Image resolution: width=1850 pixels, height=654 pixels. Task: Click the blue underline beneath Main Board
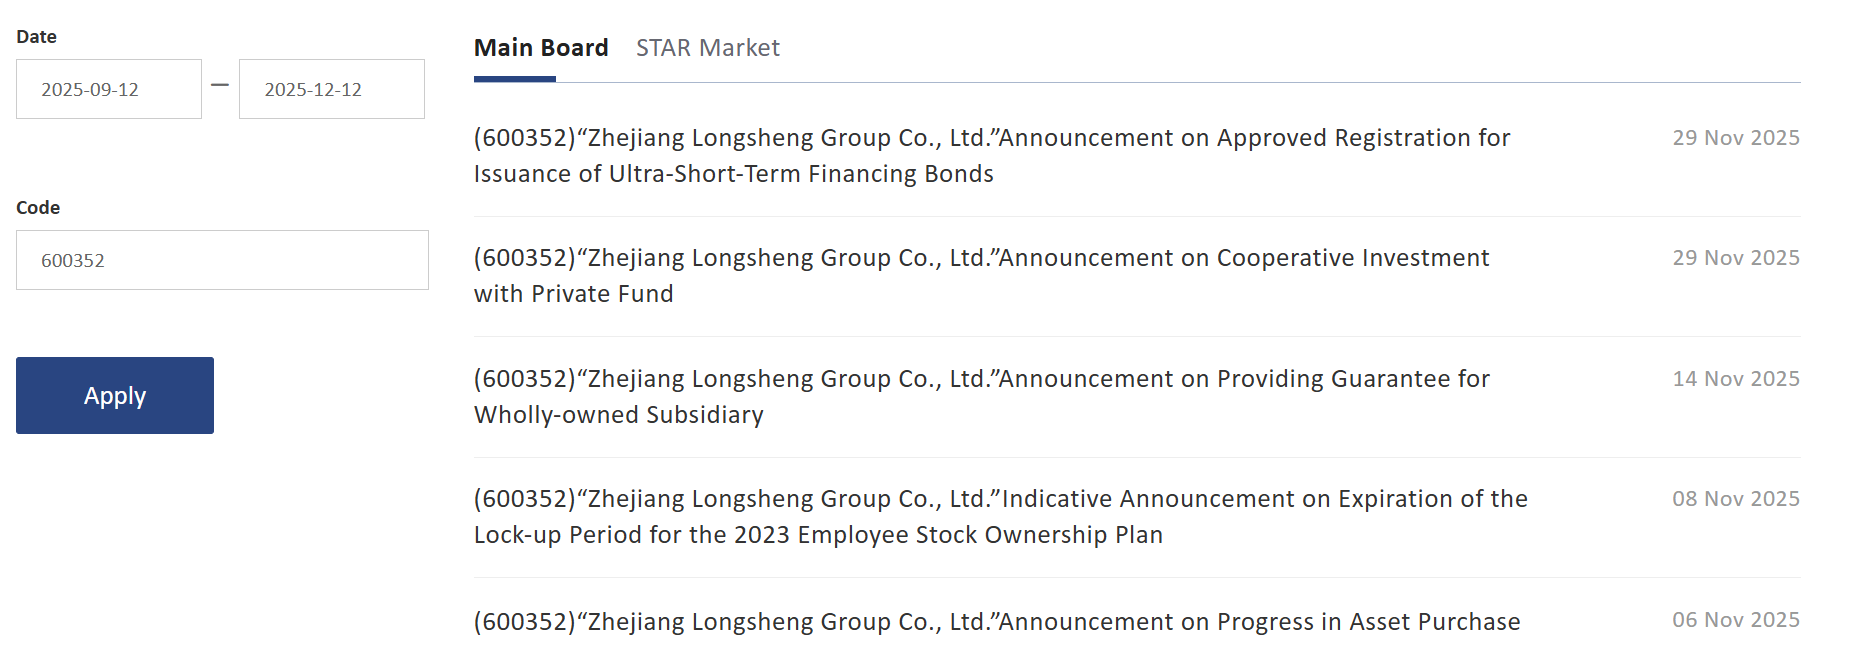point(514,79)
